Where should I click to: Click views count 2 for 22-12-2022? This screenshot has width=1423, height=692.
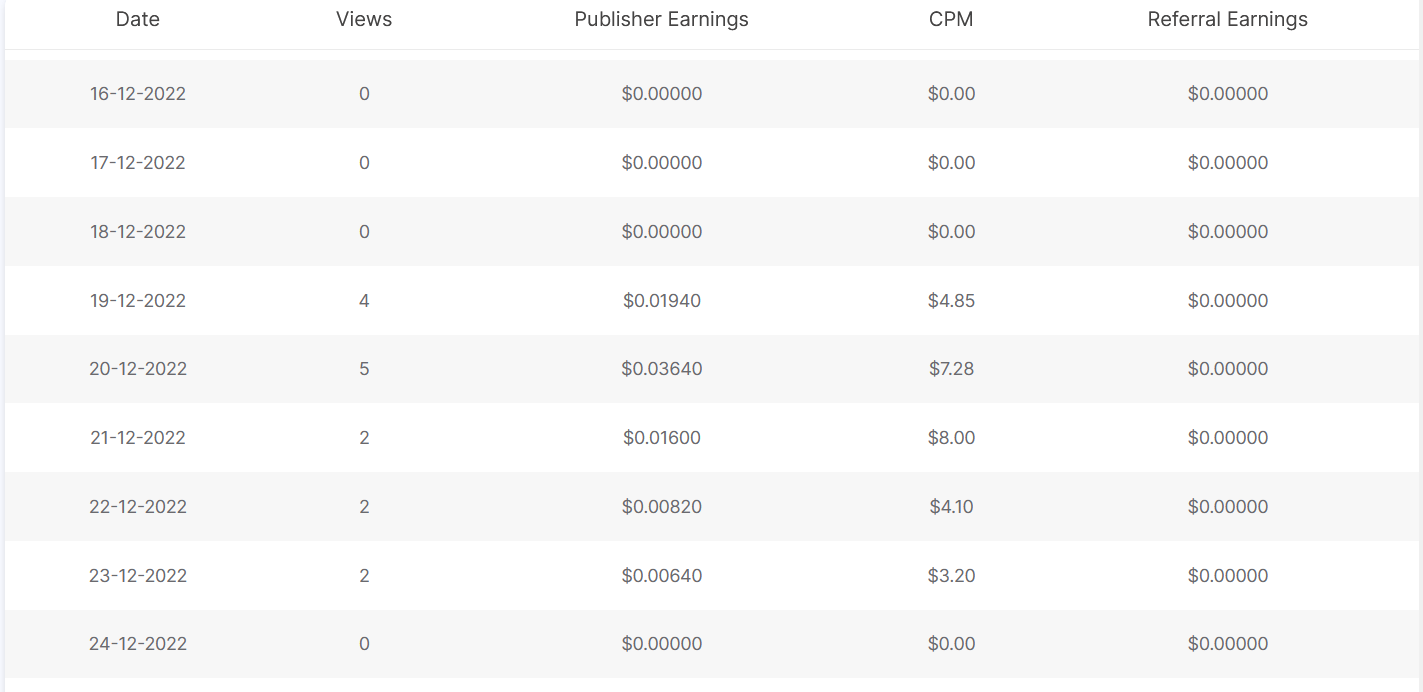coord(364,507)
